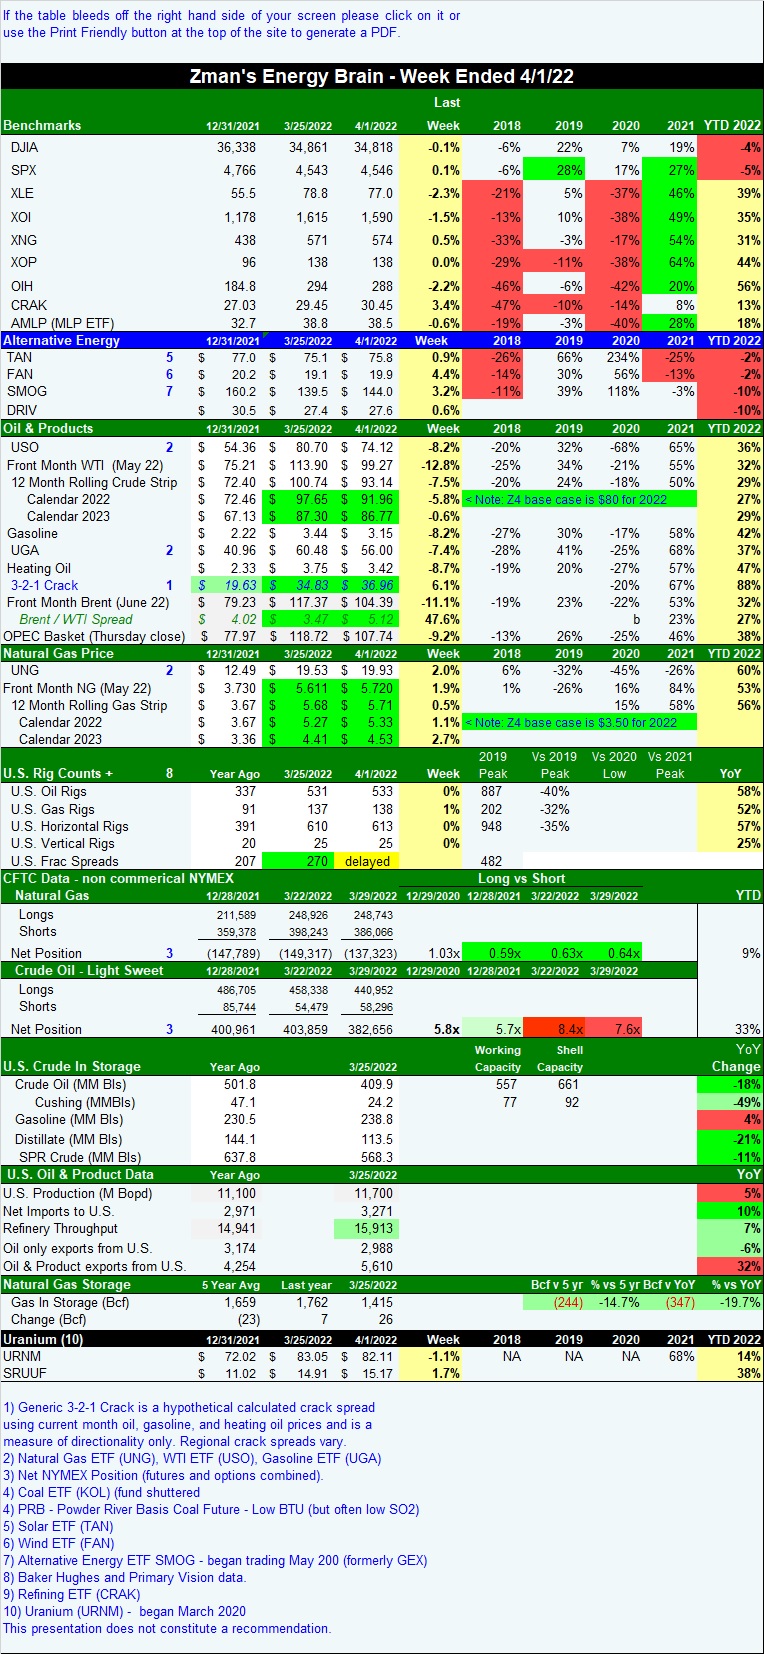Click the green "Brent / WTI Spread" label
This screenshot has height=1654, width=764.
[x=75, y=619]
